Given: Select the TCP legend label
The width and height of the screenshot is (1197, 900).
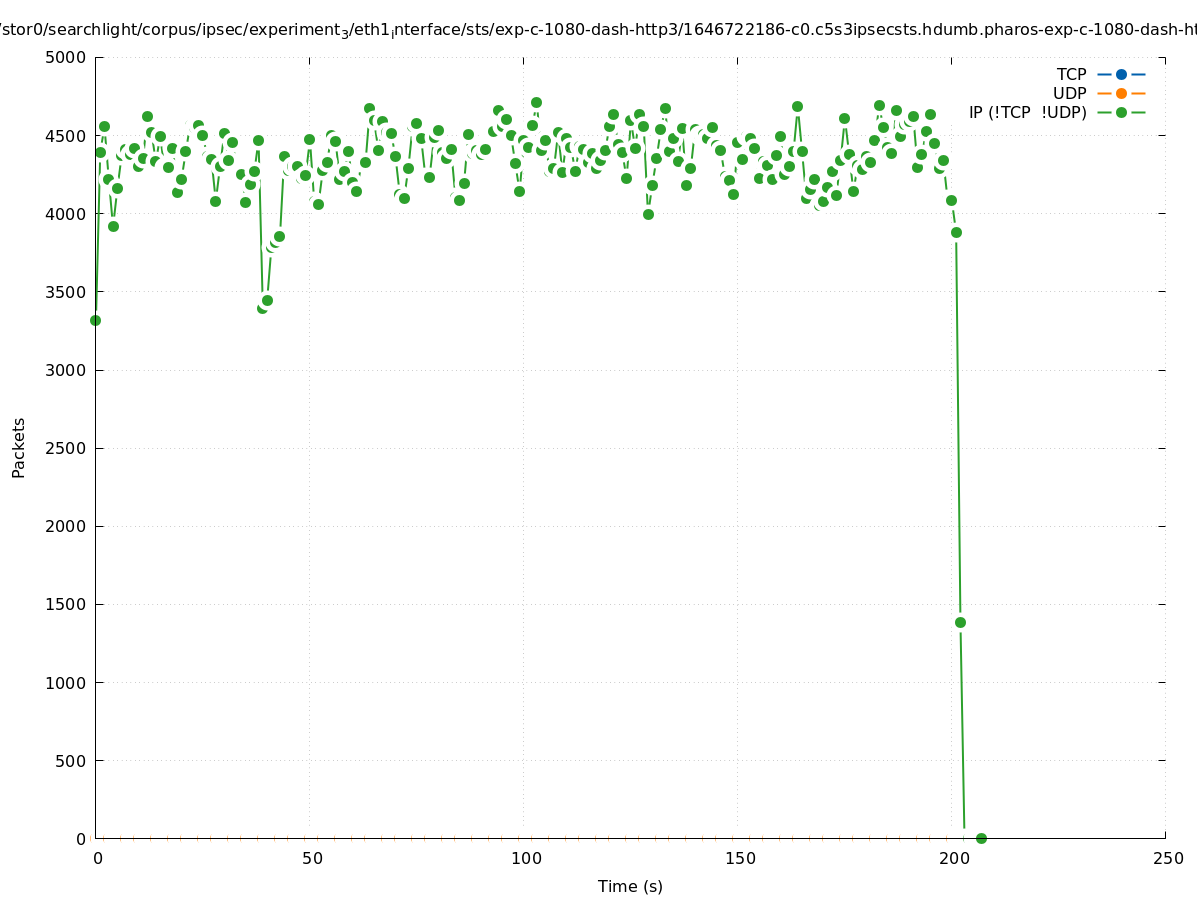Looking at the screenshot, I should point(1071,74).
